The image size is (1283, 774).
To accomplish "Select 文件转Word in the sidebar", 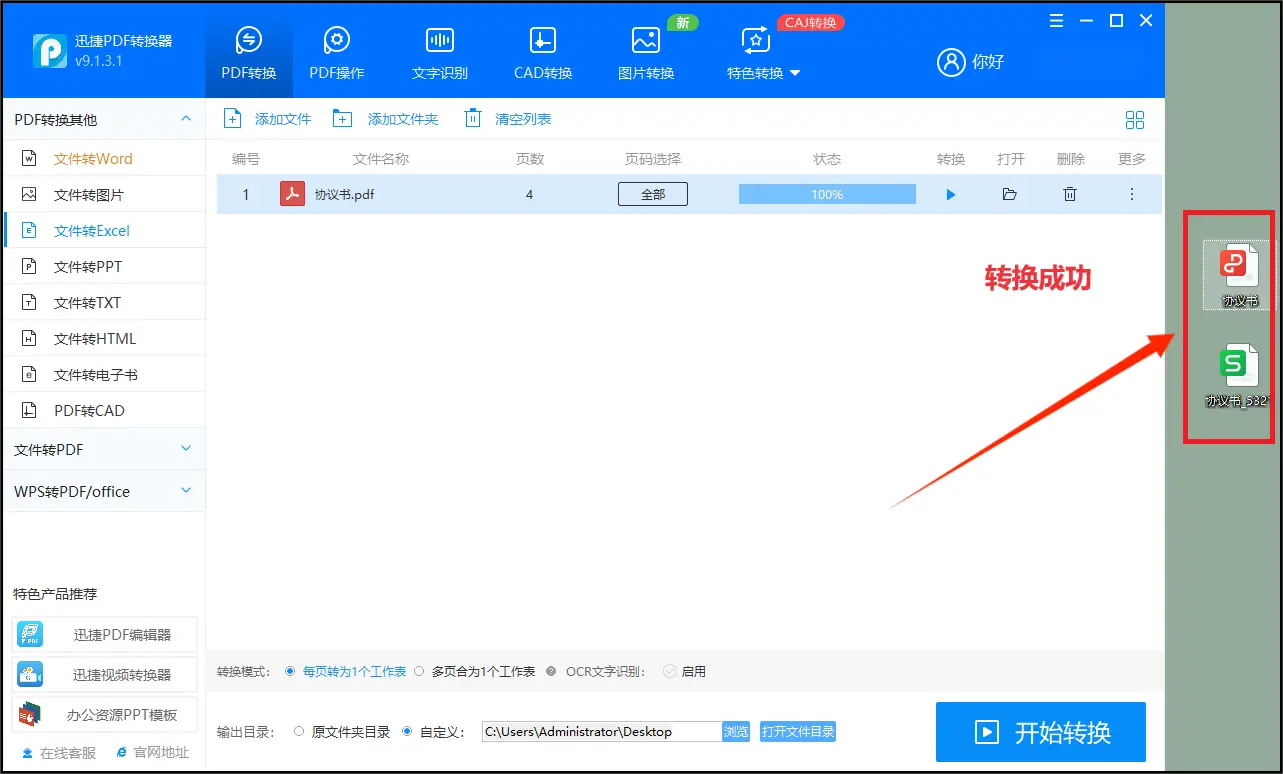I will pos(92,159).
